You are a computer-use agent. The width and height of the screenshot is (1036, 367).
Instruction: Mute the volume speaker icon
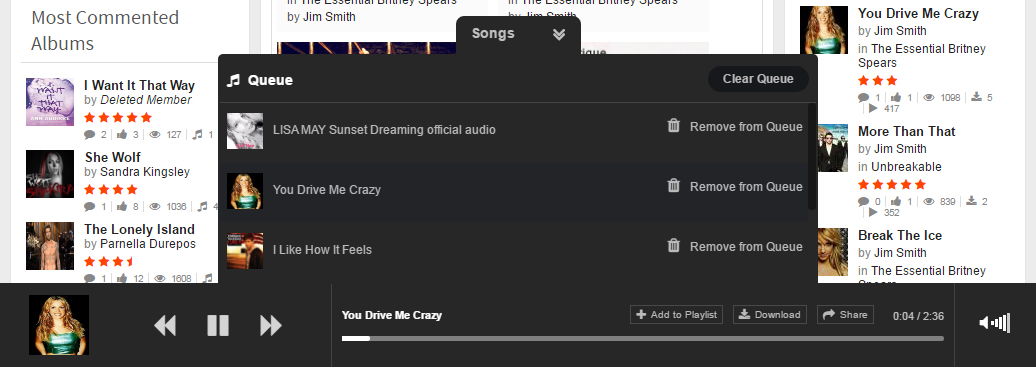pos(994,323)
